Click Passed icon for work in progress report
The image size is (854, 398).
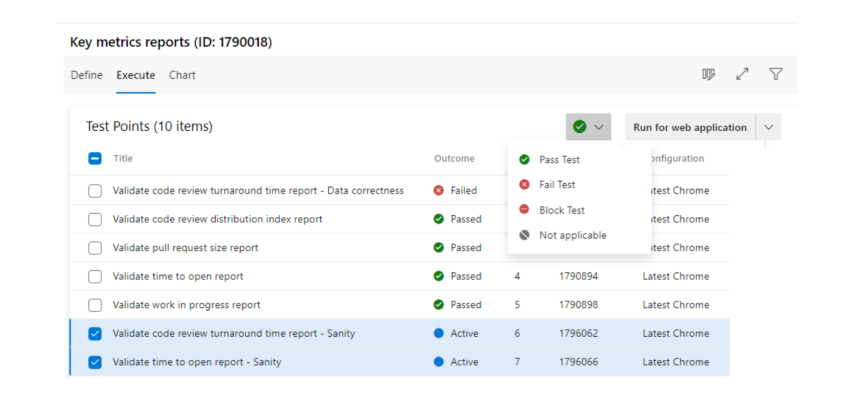click(438, 305)
